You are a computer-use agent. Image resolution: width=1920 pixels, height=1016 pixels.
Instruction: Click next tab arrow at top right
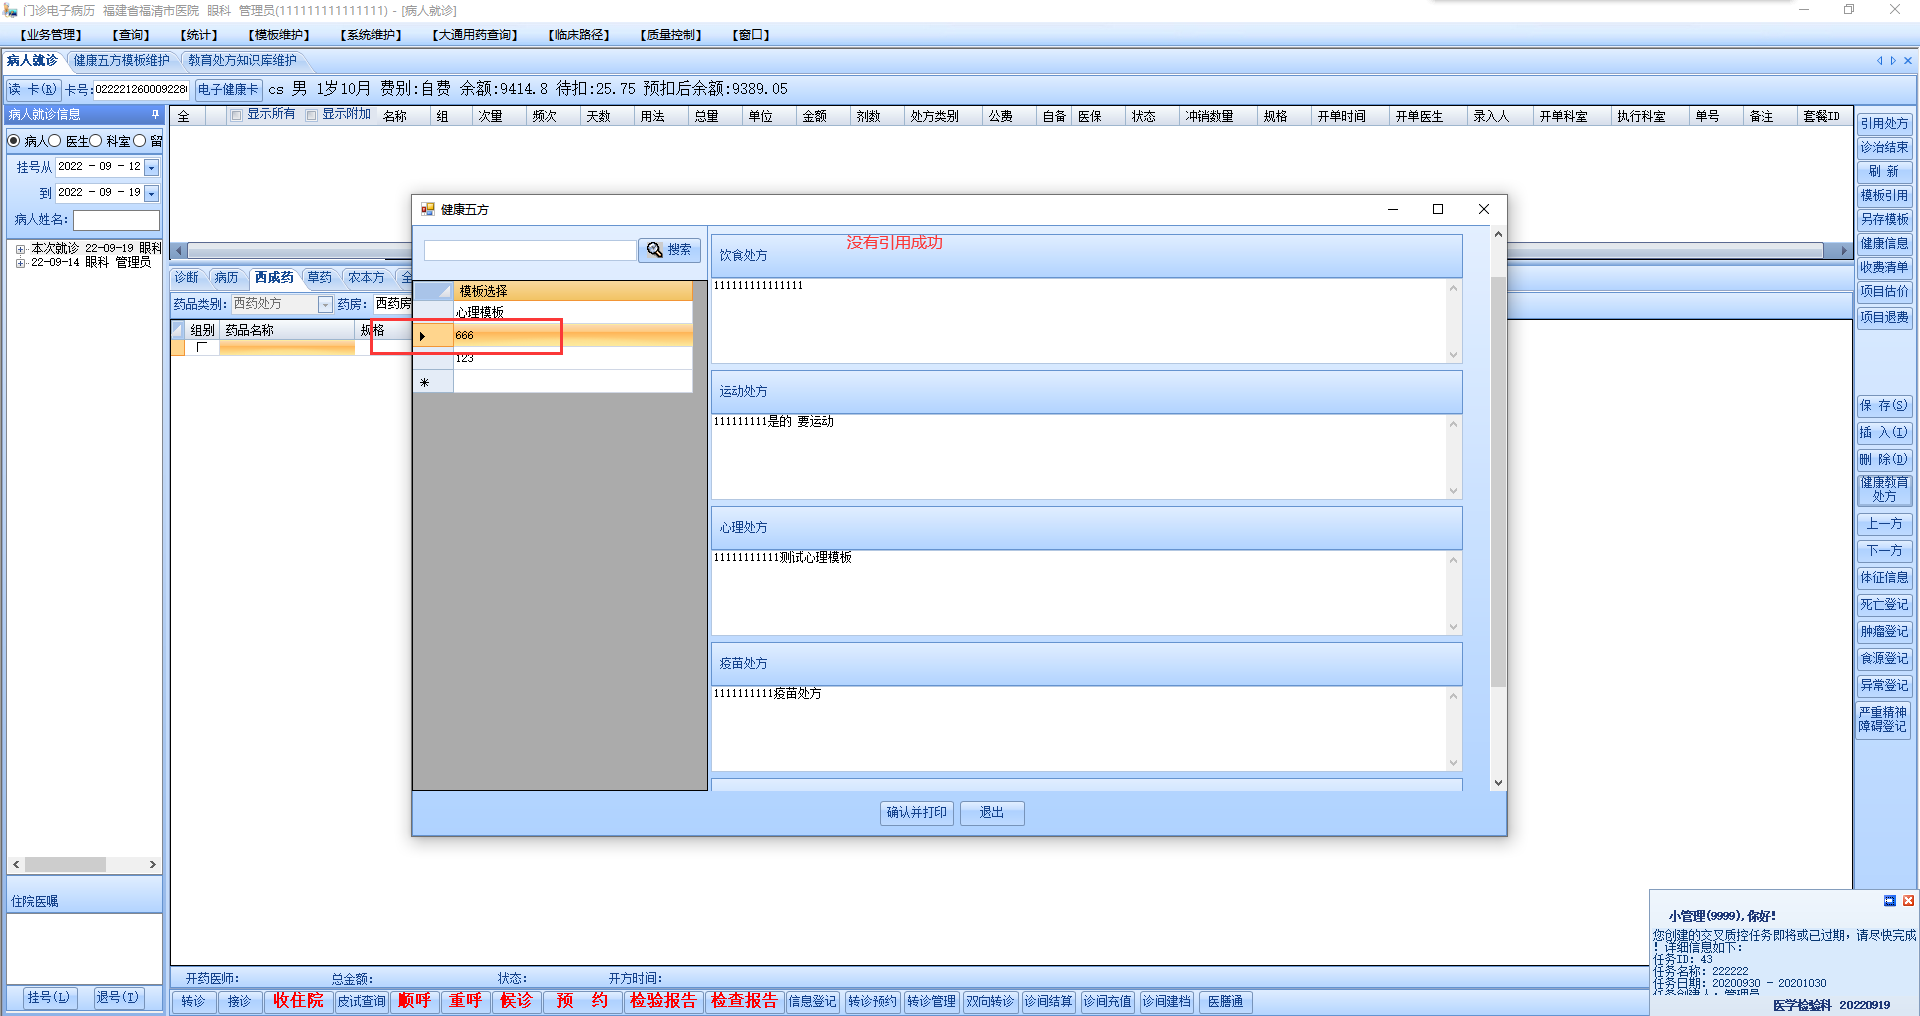(1893, 61)
